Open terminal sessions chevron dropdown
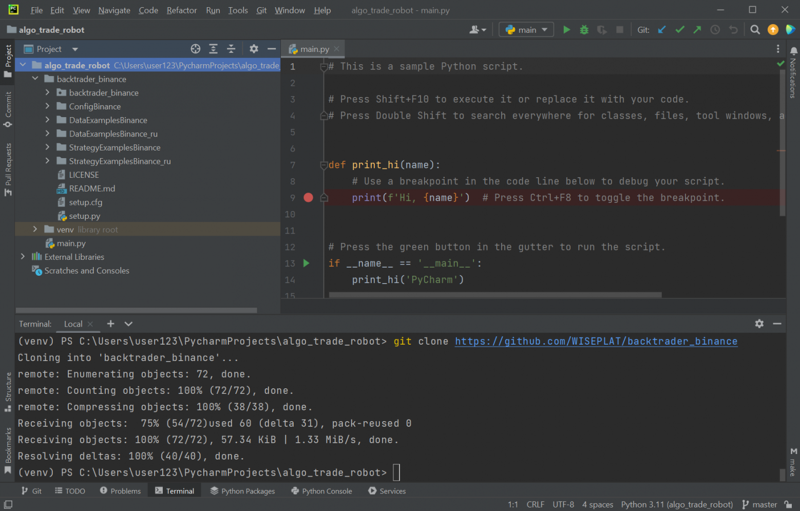The width and height of the screenshot is (800, 511). coord(128,323)
